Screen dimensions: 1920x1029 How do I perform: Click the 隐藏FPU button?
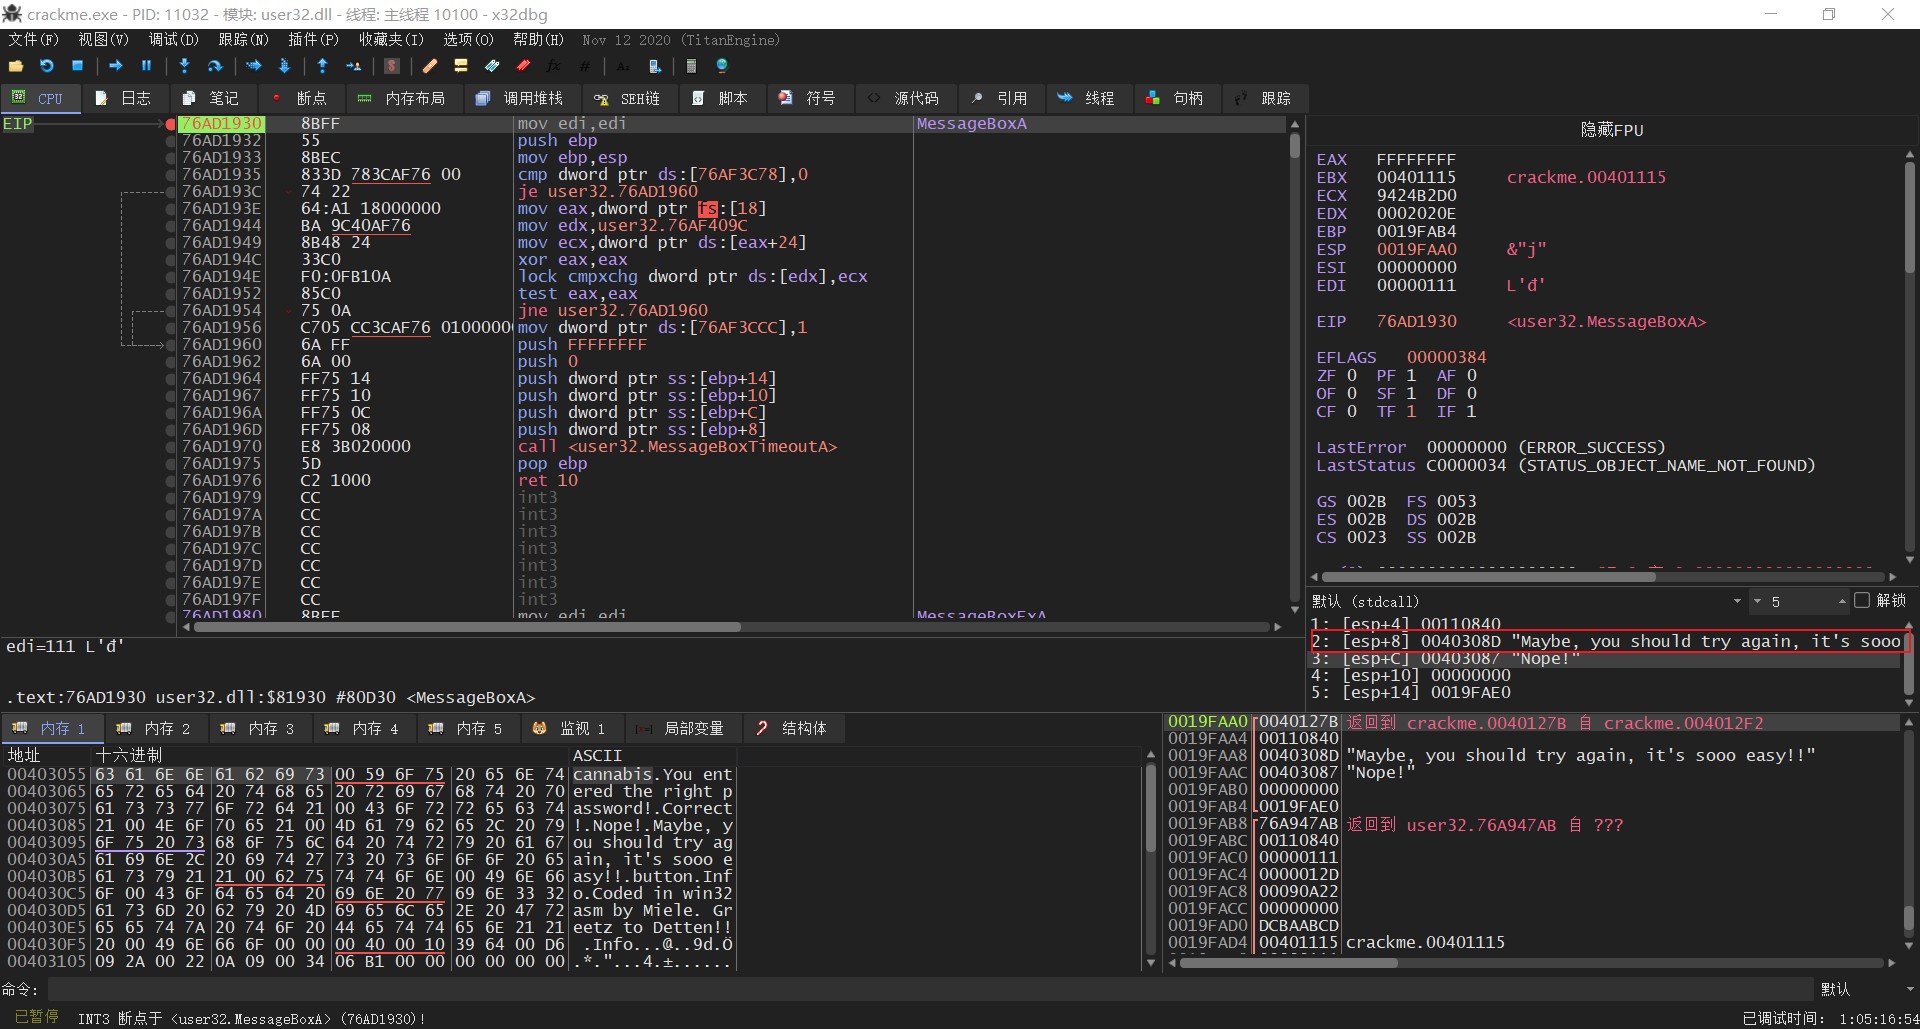tap(1611, 130)
